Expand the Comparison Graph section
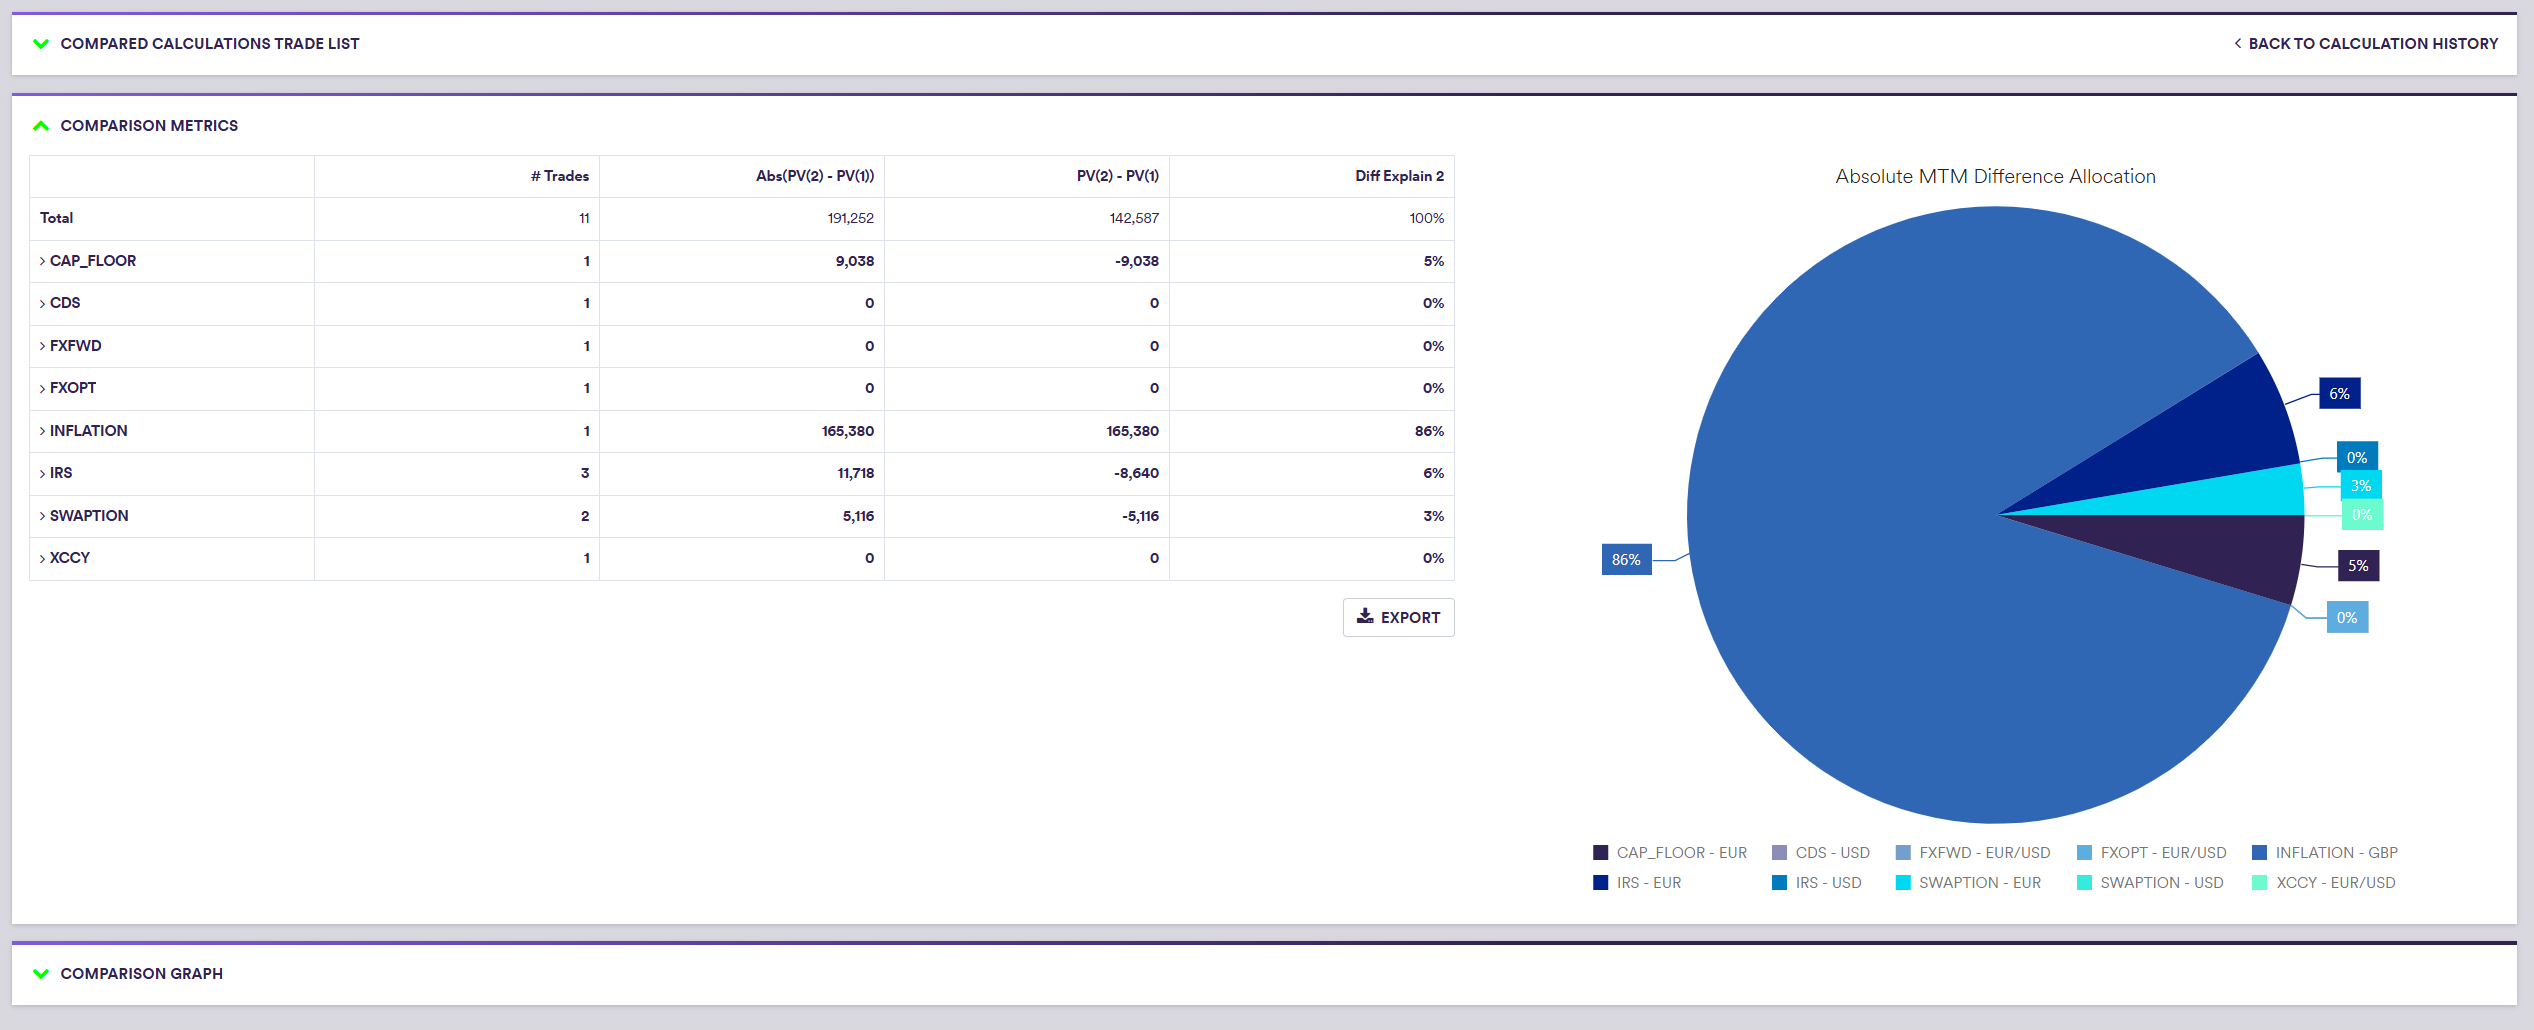The width and height of the screenshot is (2534, 1030). [41, 974]
